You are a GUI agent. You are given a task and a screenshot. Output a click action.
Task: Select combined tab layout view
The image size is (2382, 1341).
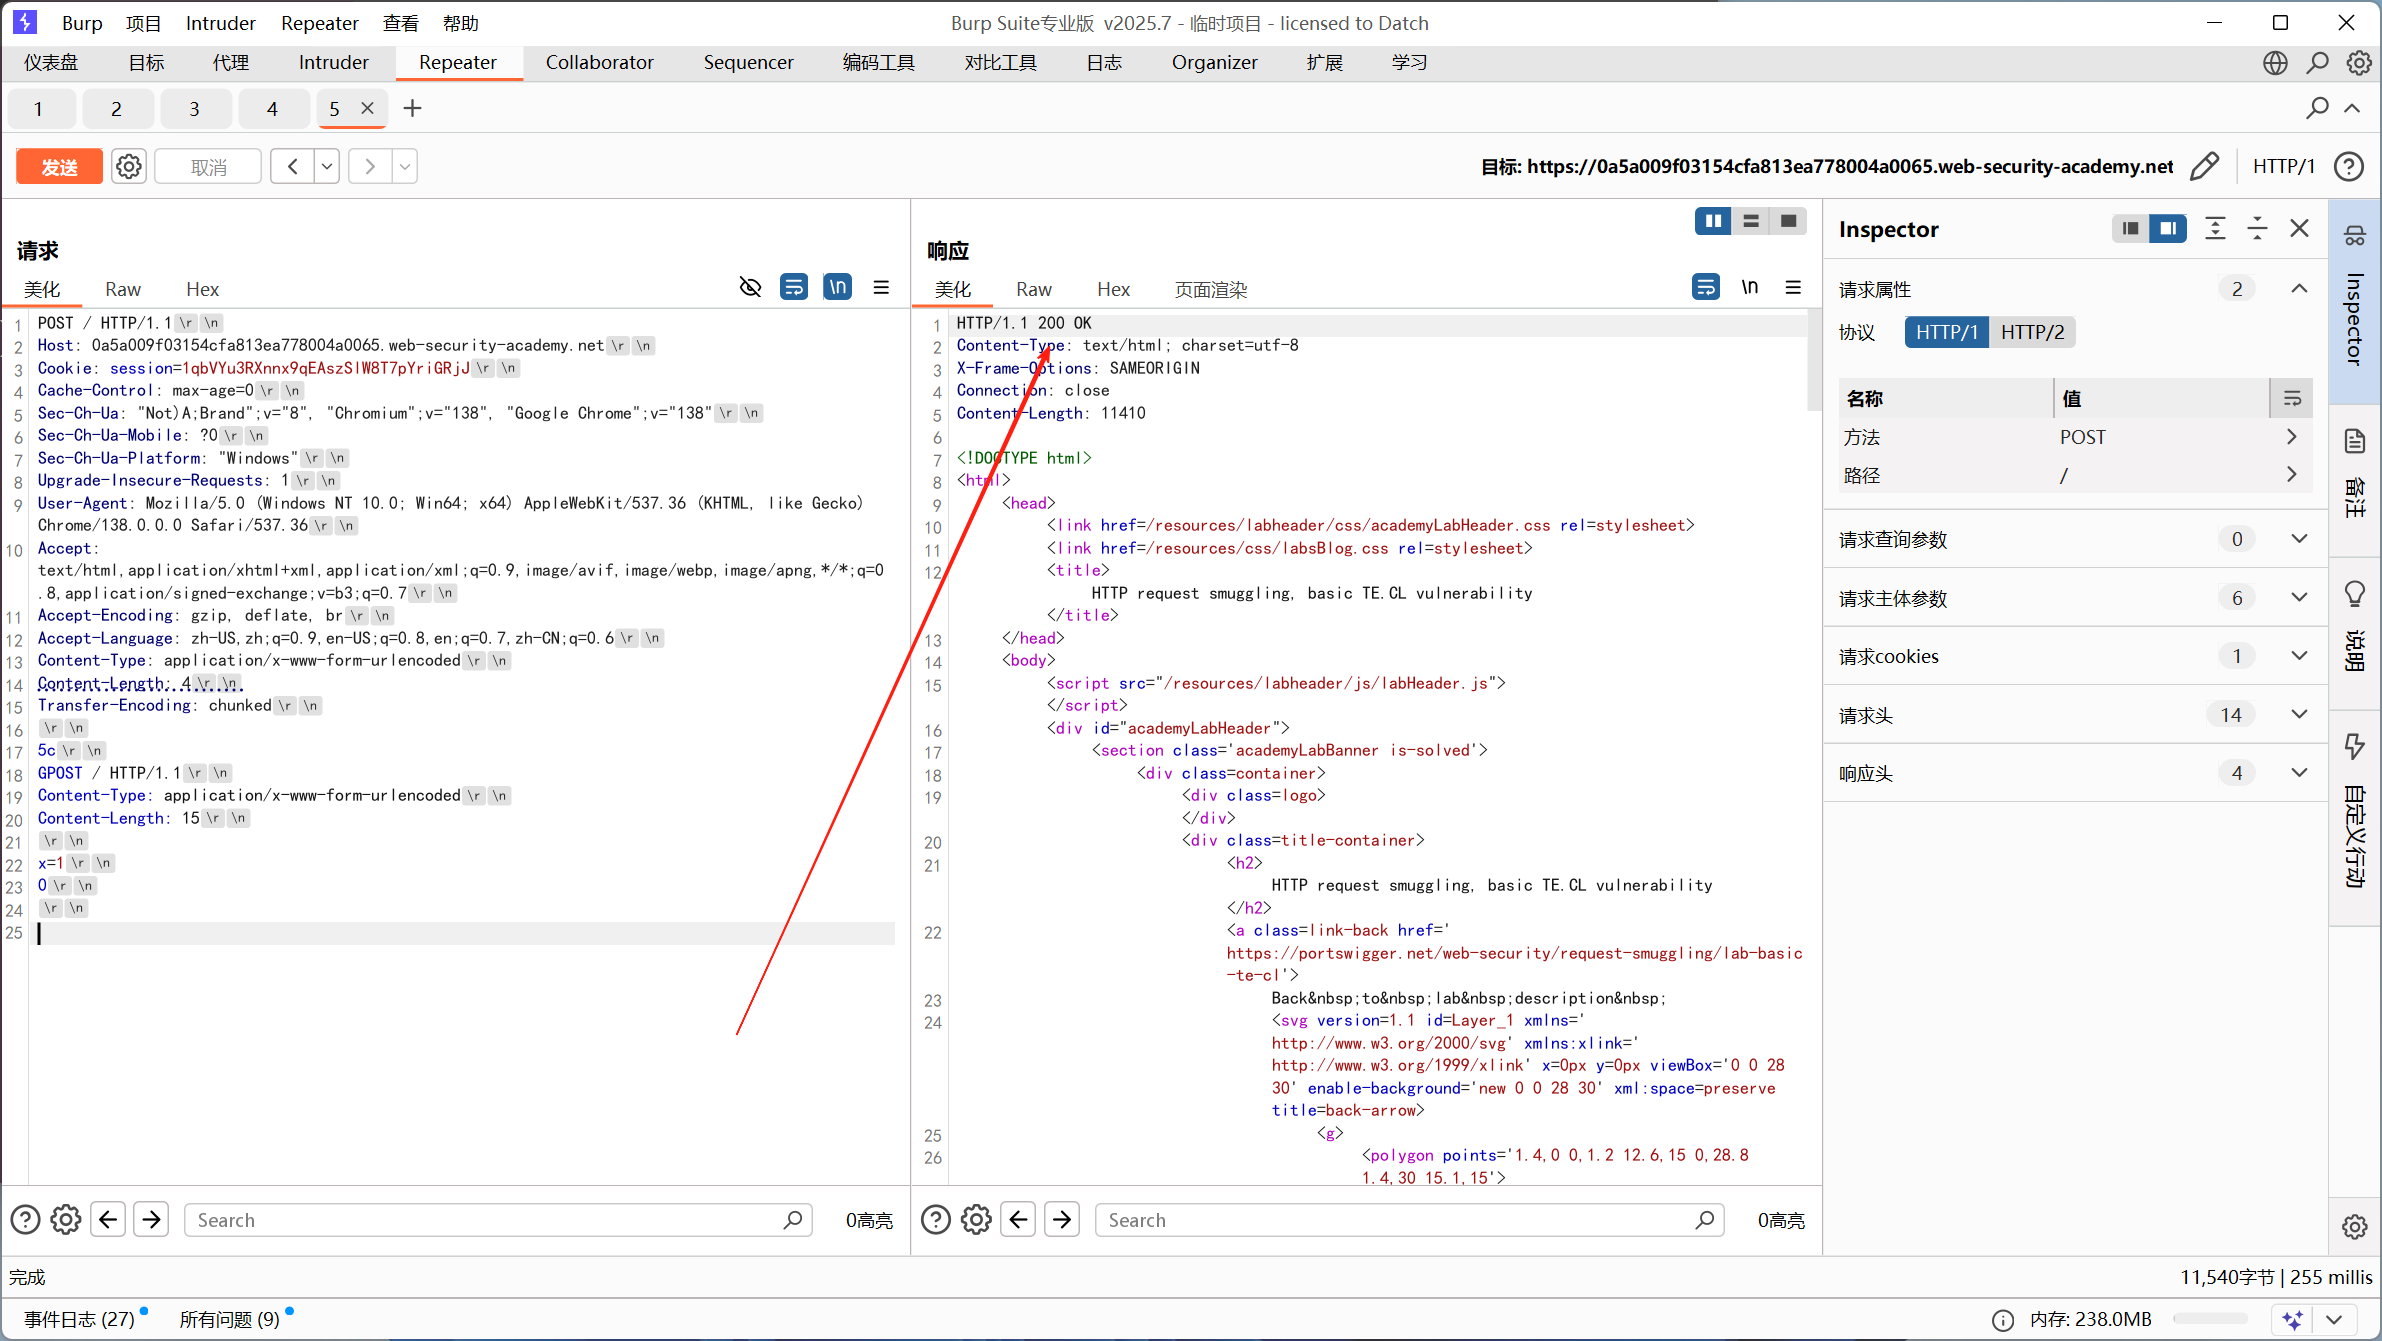coord(1788,221)
